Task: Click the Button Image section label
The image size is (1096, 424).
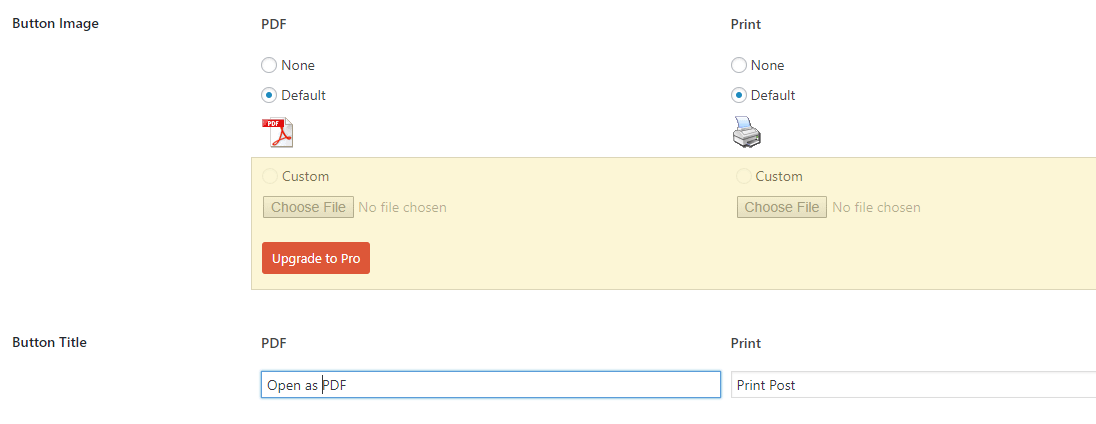Action: pos(55,24)
